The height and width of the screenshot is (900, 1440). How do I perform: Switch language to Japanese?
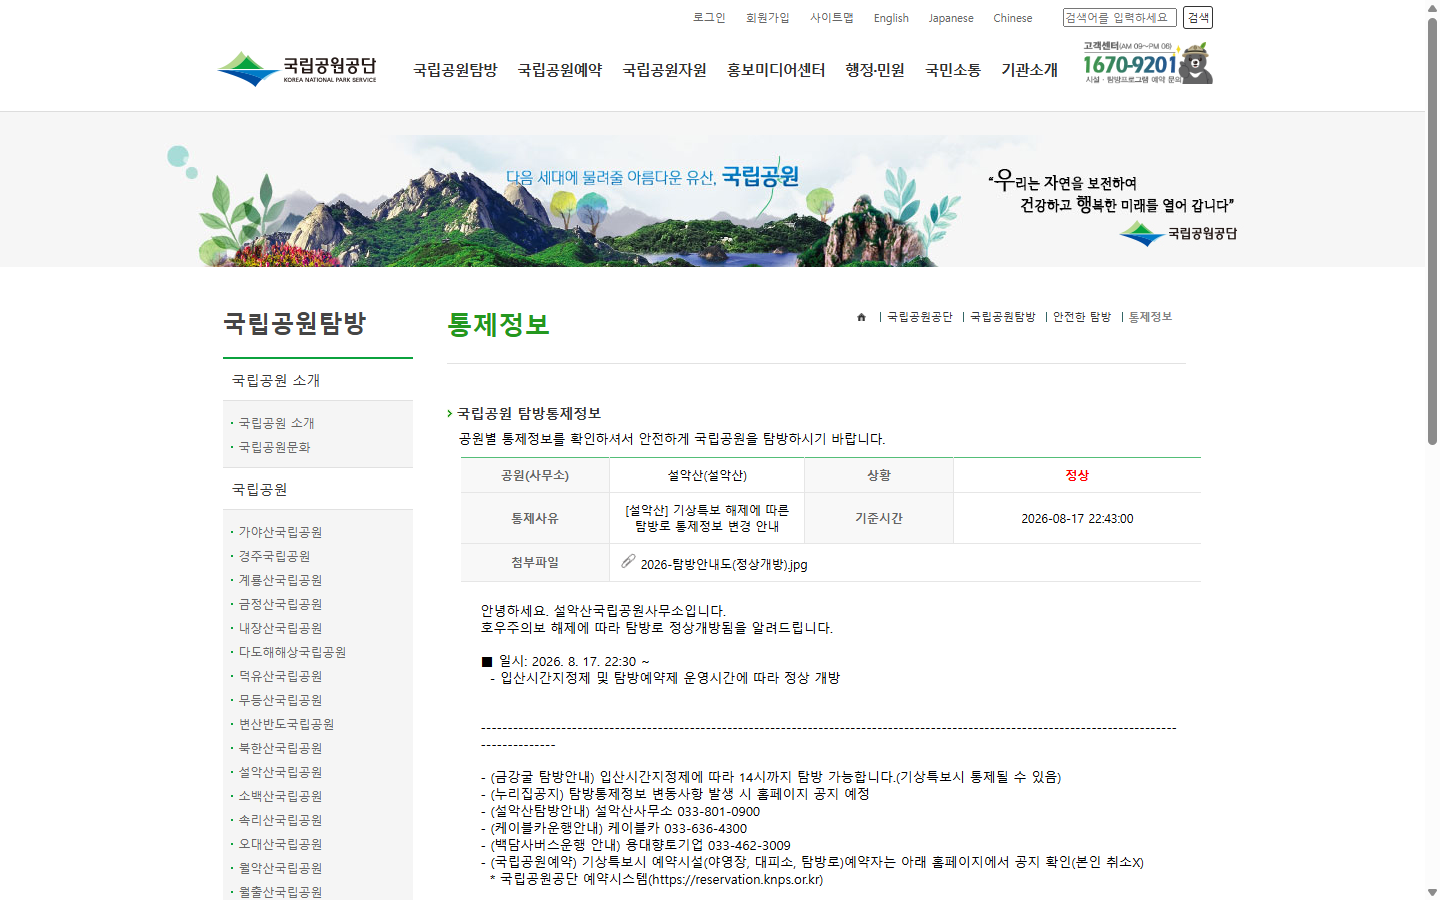[951, 18]
